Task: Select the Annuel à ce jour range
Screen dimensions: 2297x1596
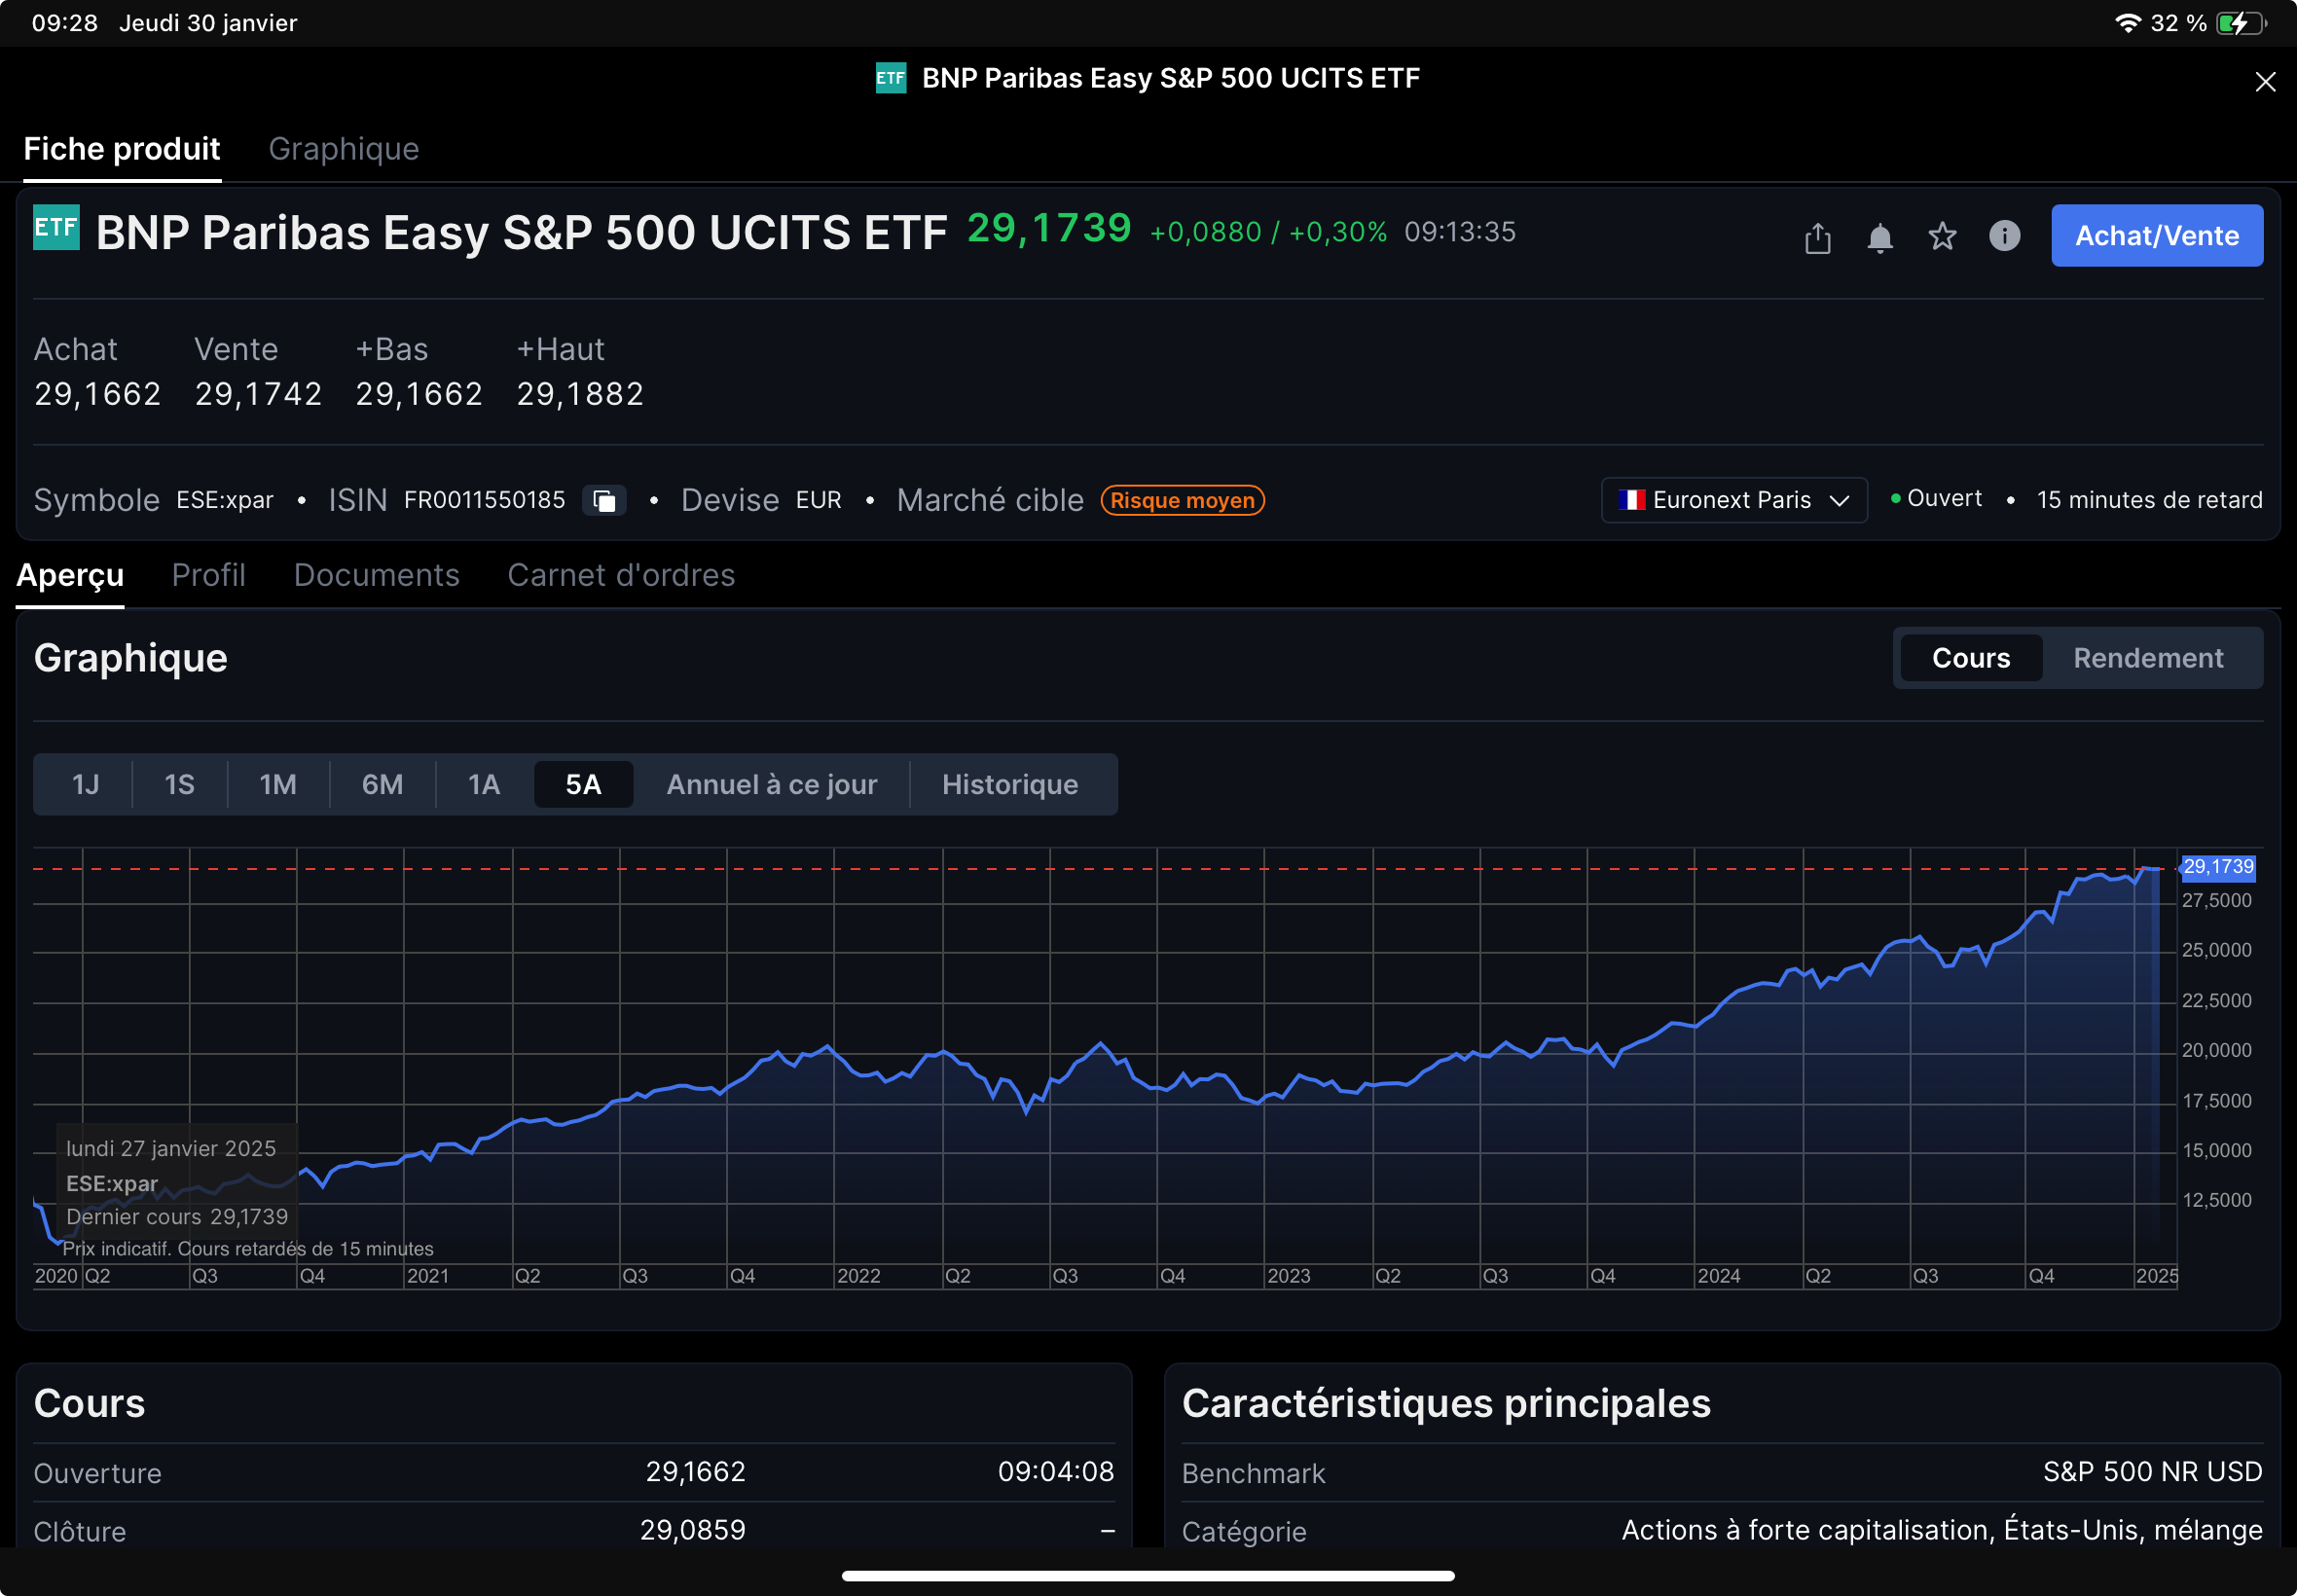Action: click(x=771, y=785)
